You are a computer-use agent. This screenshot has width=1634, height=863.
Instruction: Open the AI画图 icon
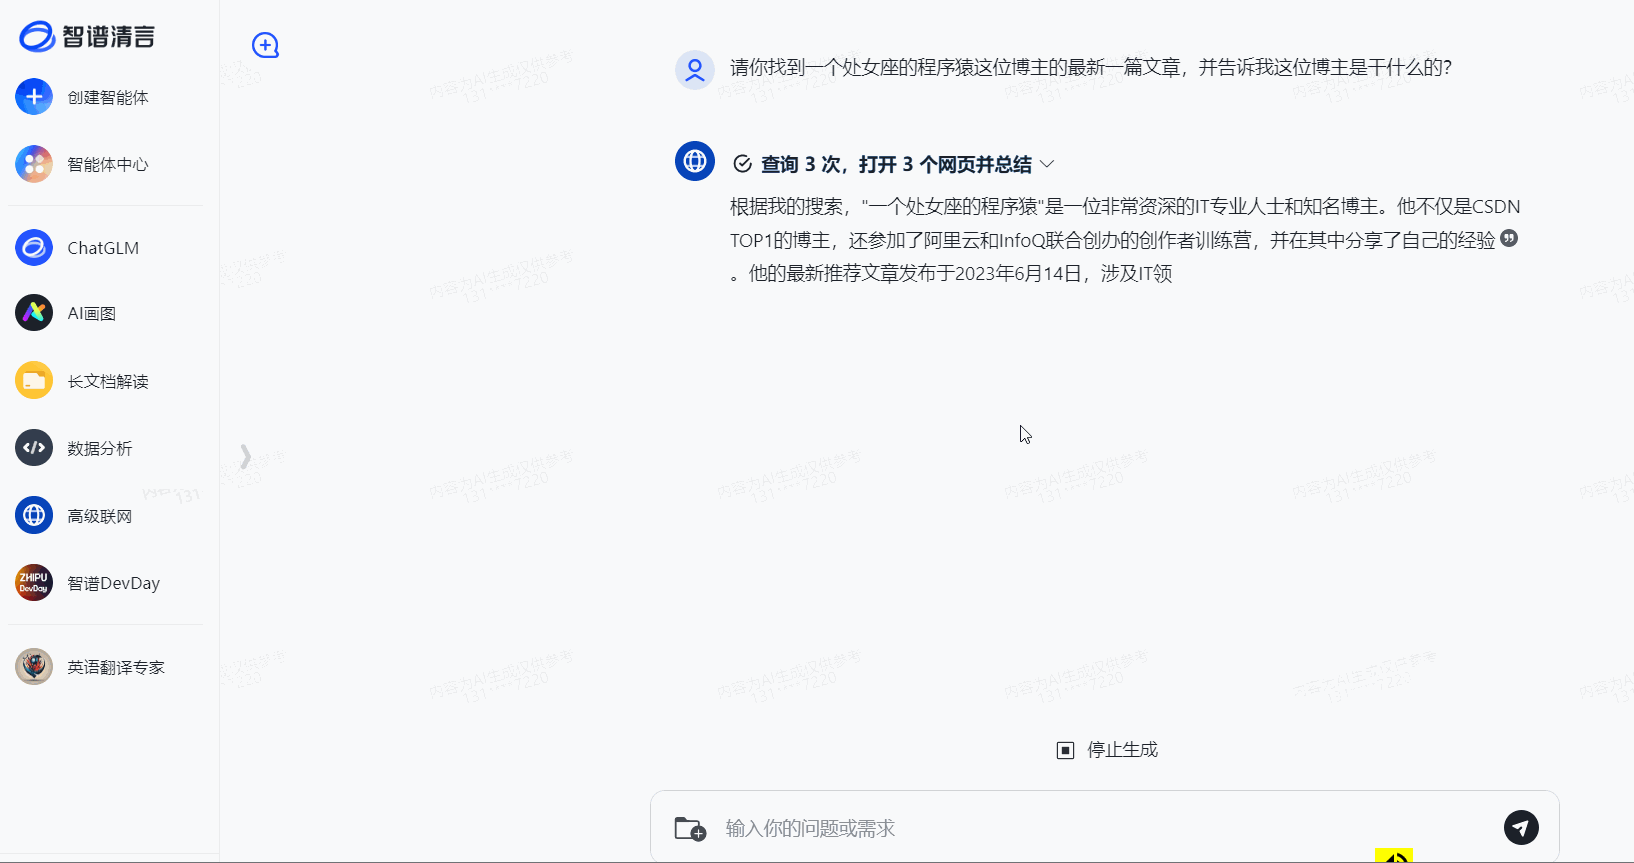(34, 313)
